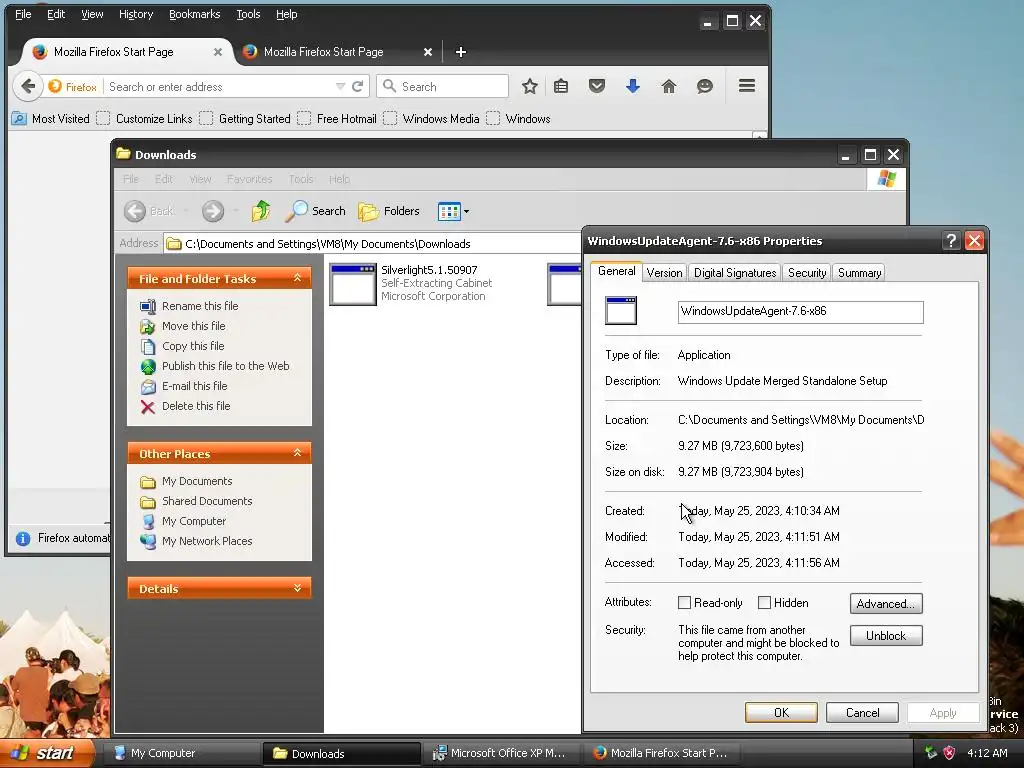Open the Firefox hamburger menu
Viewport: 1024px width, 768px height.
[x=747, y=86]
